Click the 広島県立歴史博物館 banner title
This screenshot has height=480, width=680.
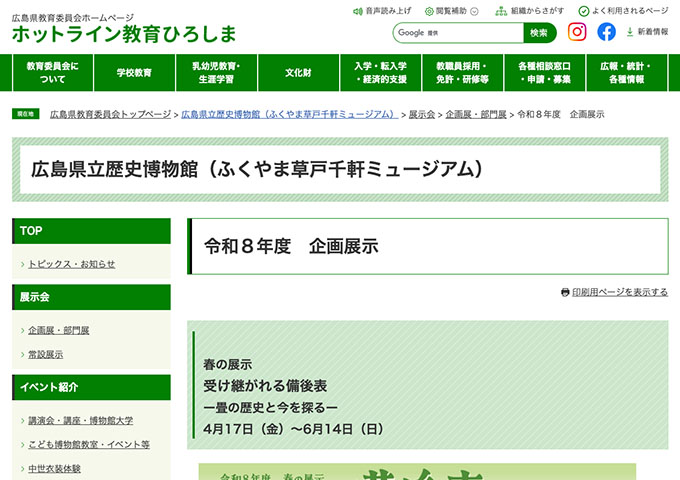(257, 169)
